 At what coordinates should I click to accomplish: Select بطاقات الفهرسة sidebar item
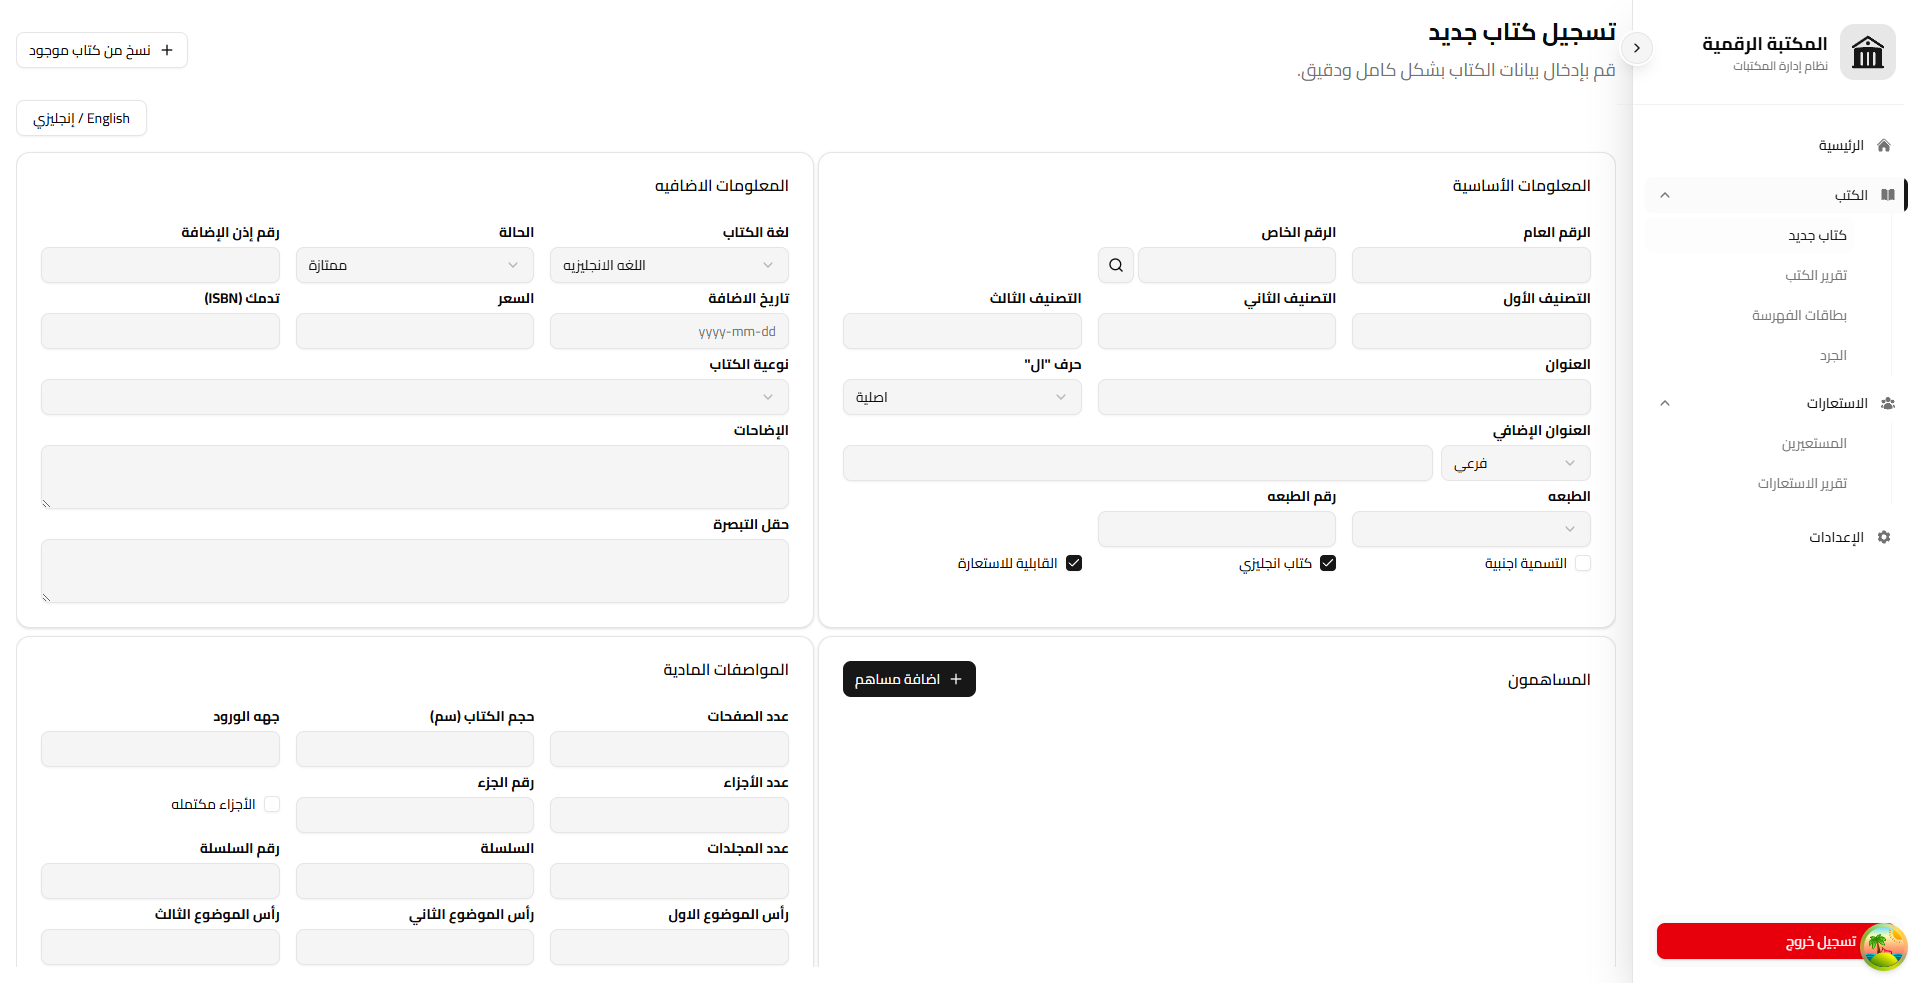[x=1799, y=315]
